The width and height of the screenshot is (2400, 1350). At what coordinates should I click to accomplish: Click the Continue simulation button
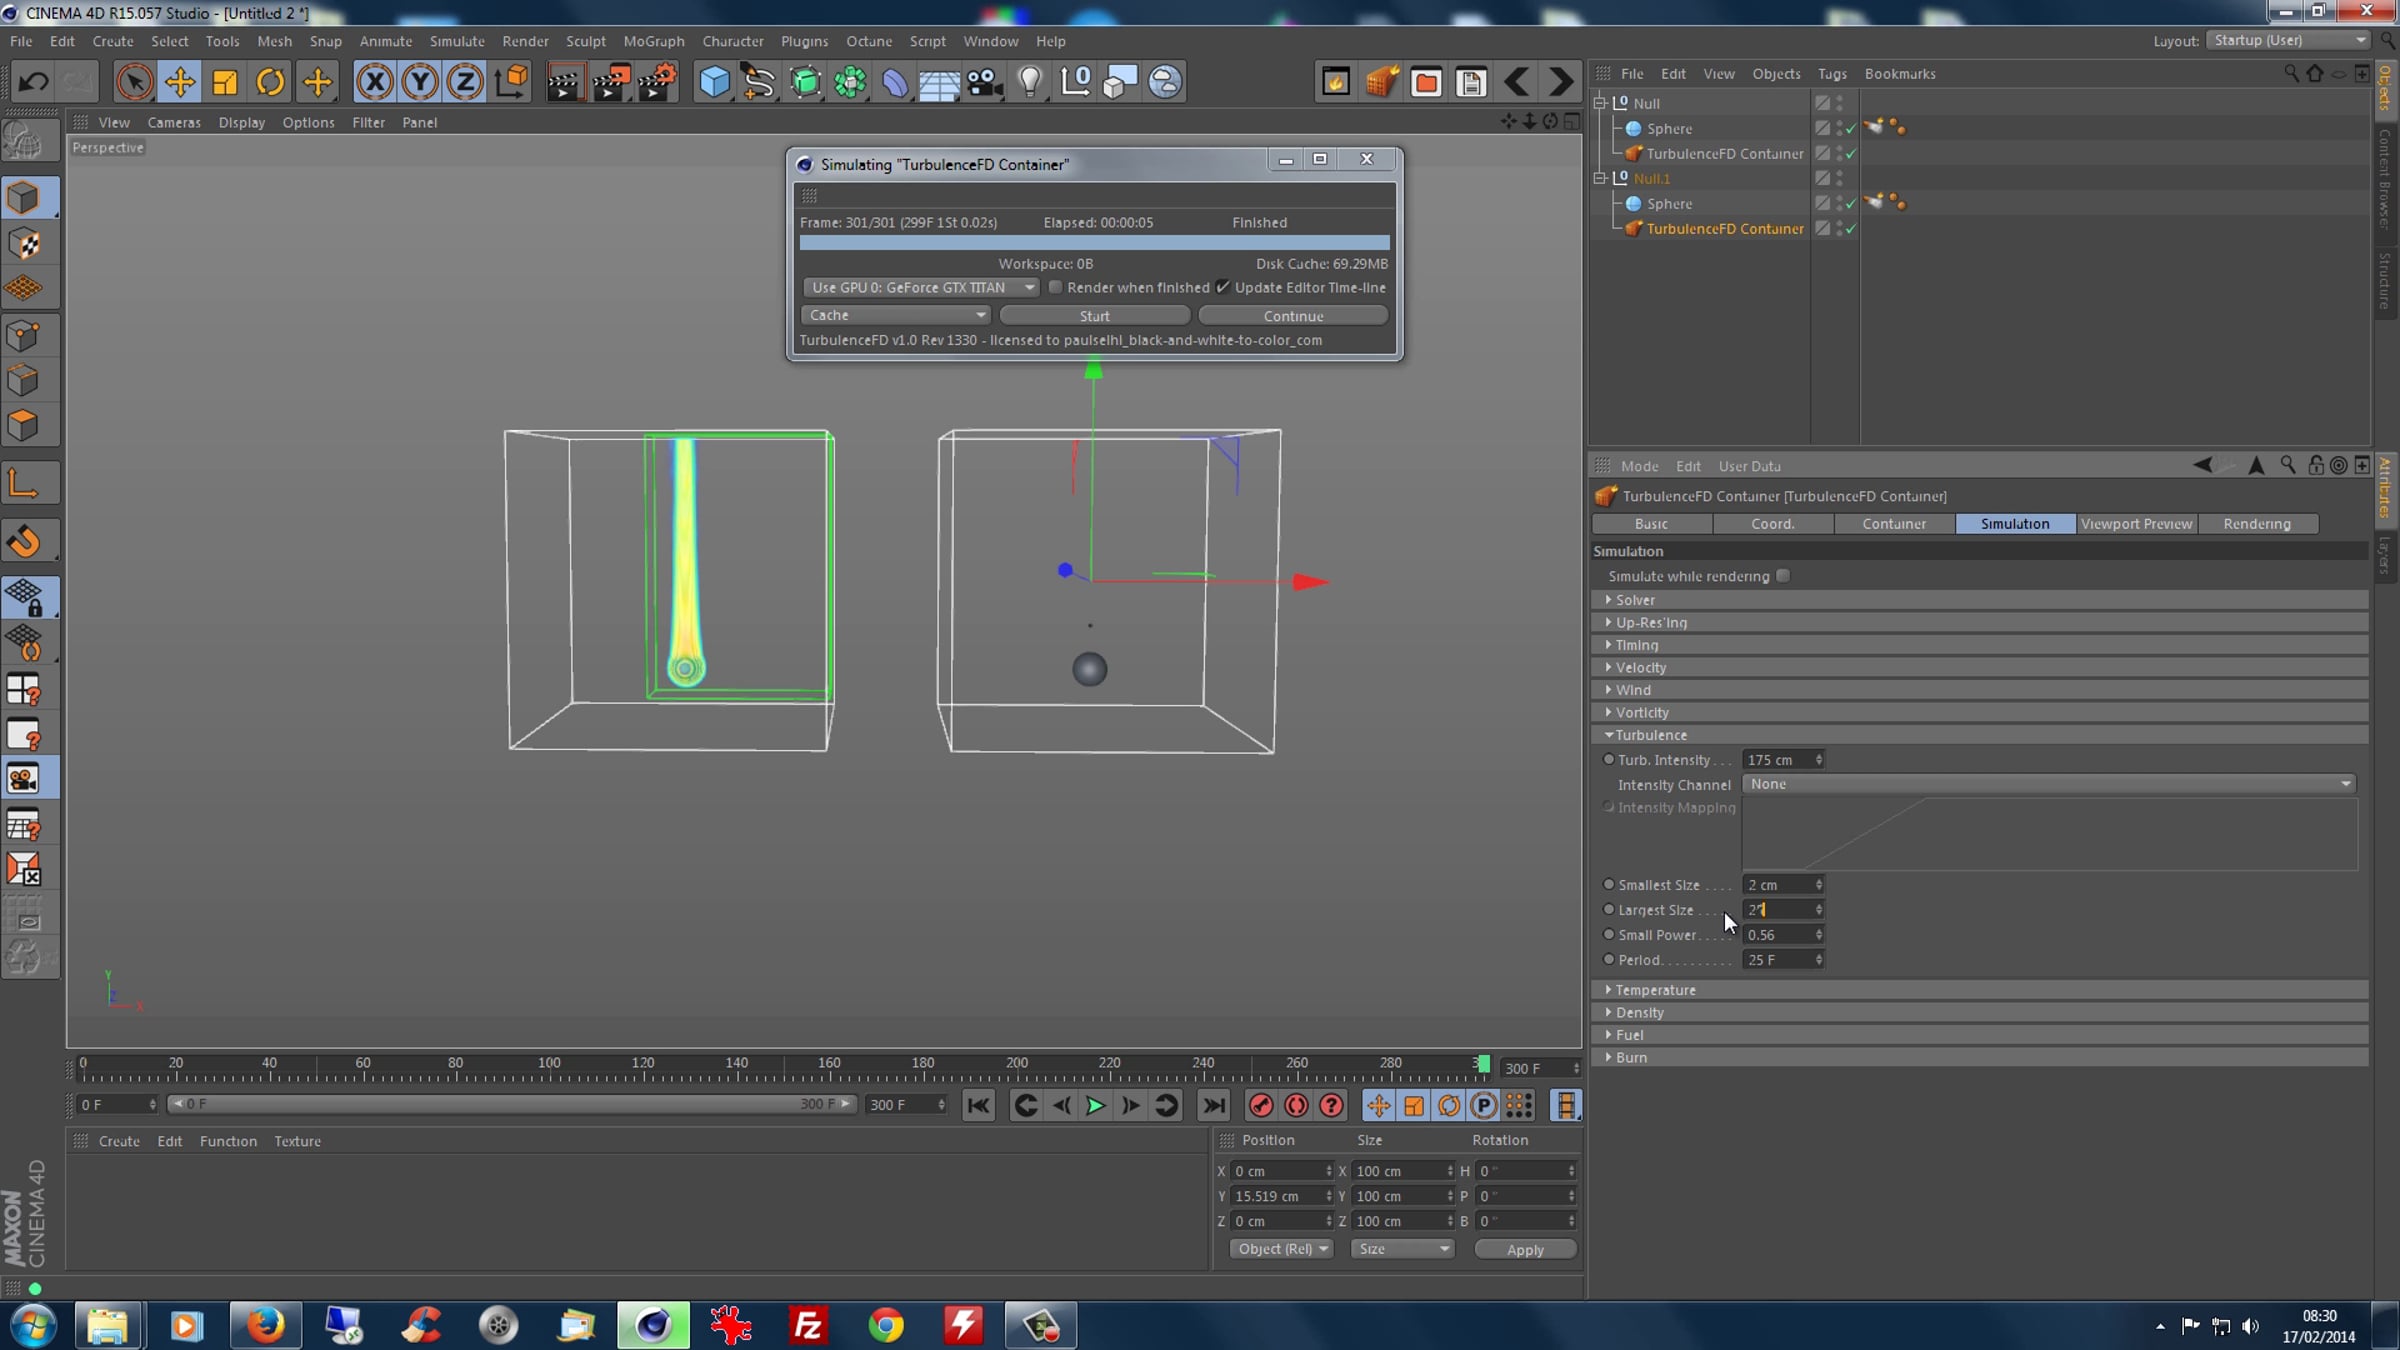[1293, 316]
